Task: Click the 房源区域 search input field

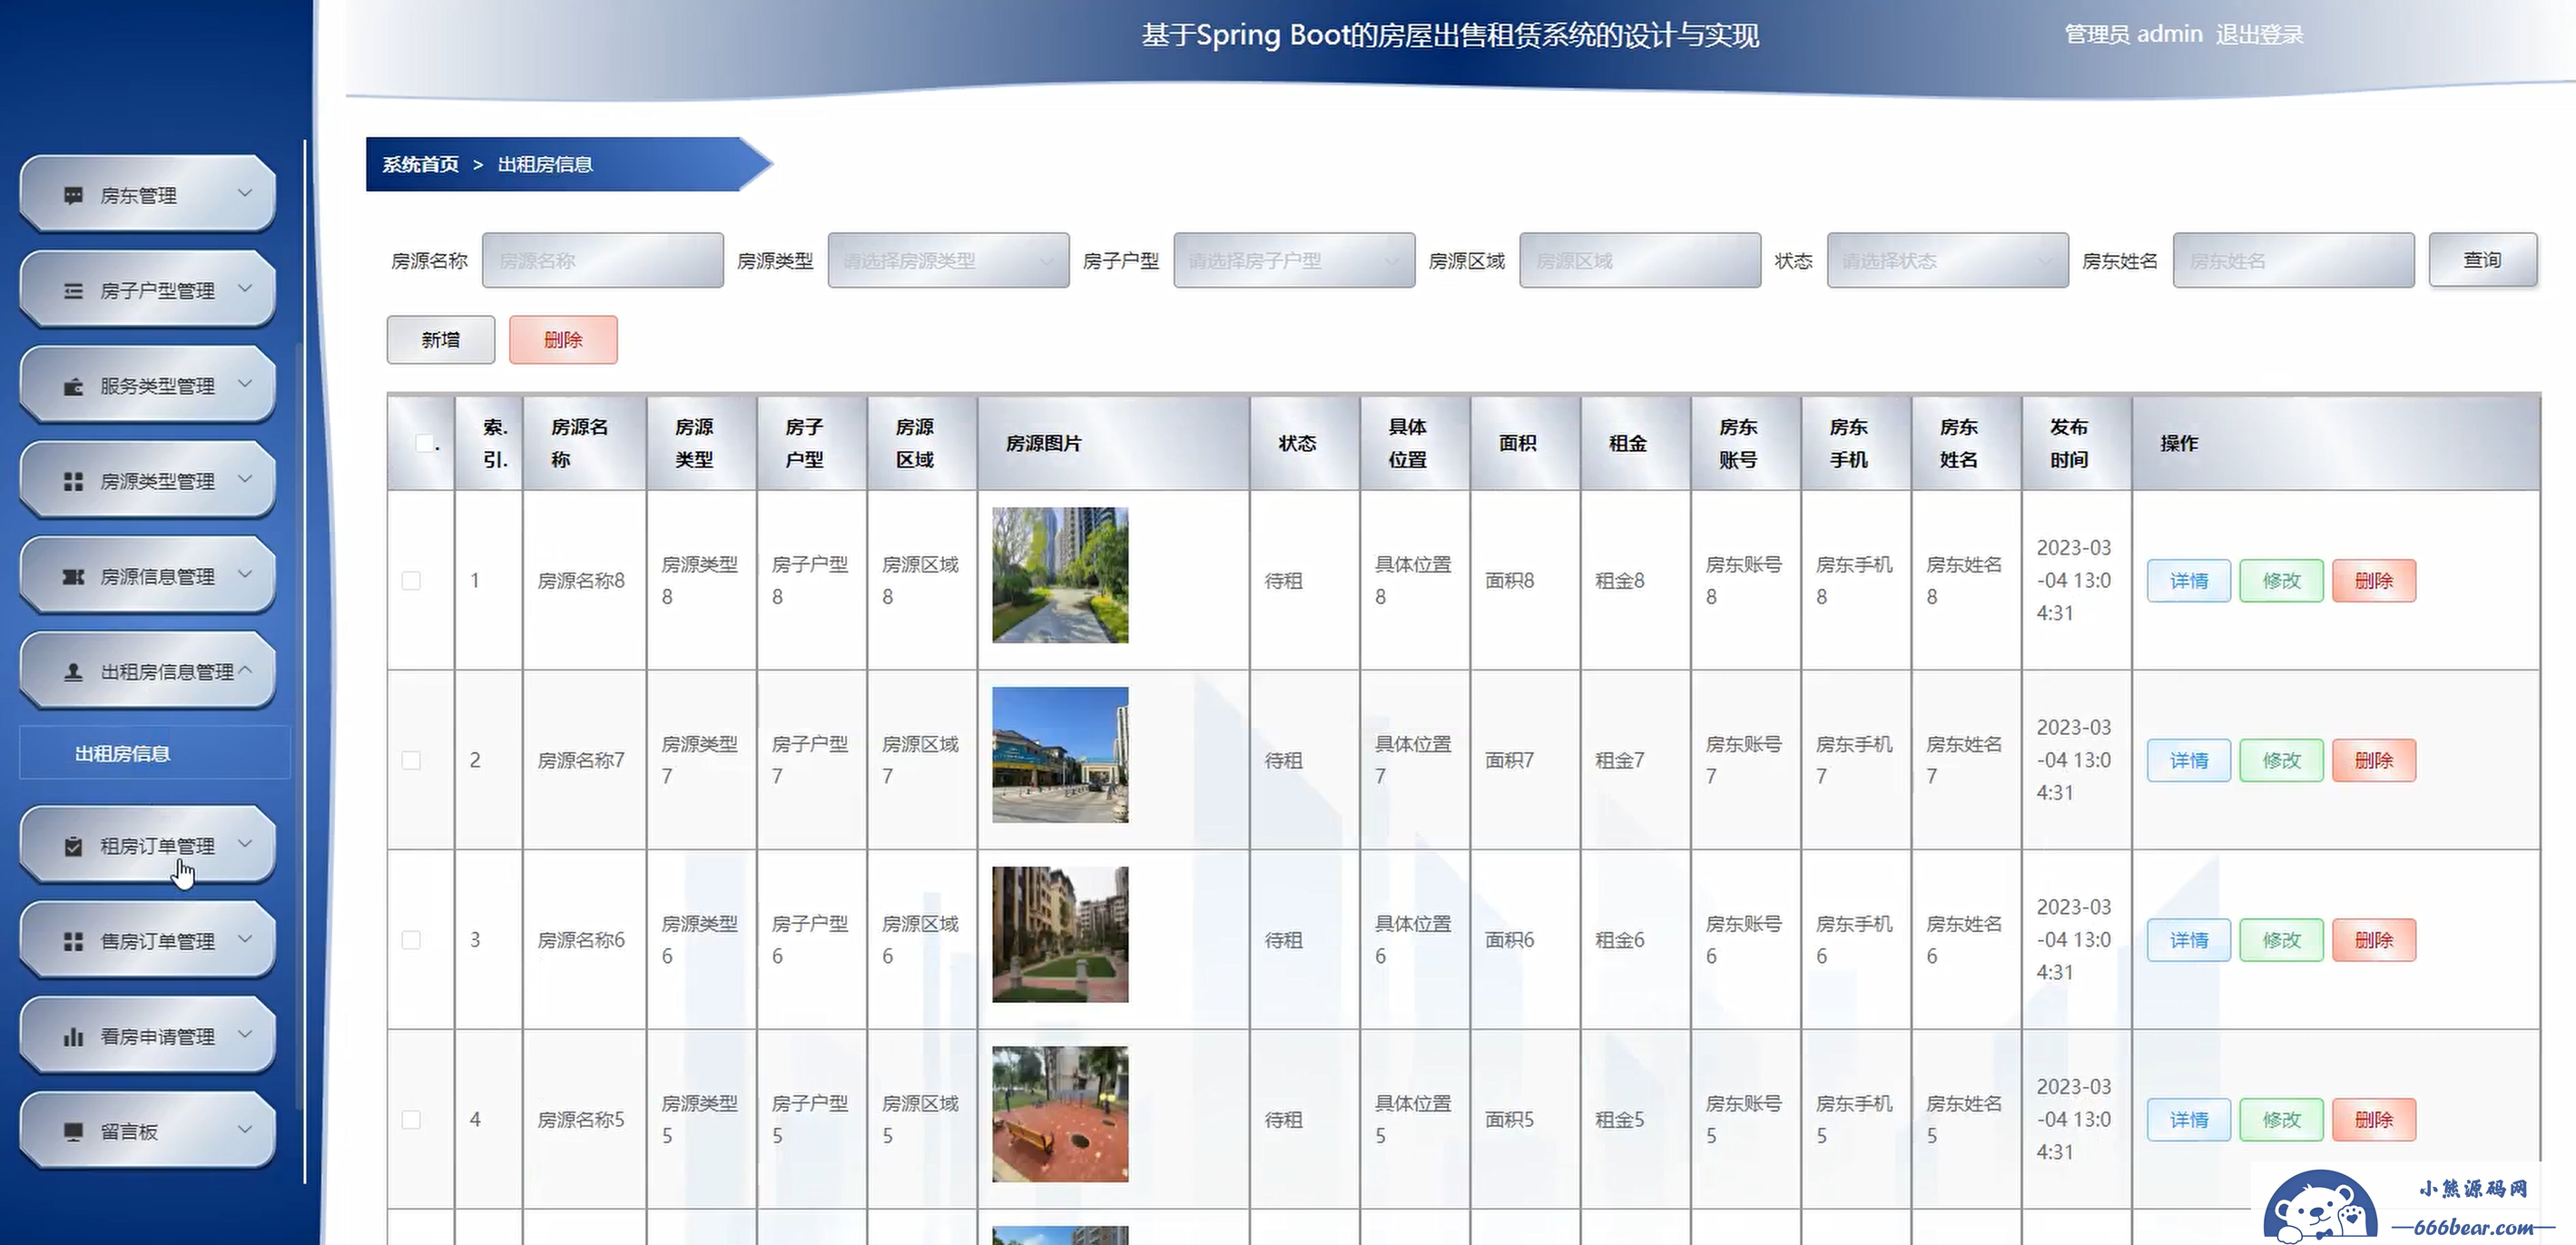Action: pos(1640,261)
